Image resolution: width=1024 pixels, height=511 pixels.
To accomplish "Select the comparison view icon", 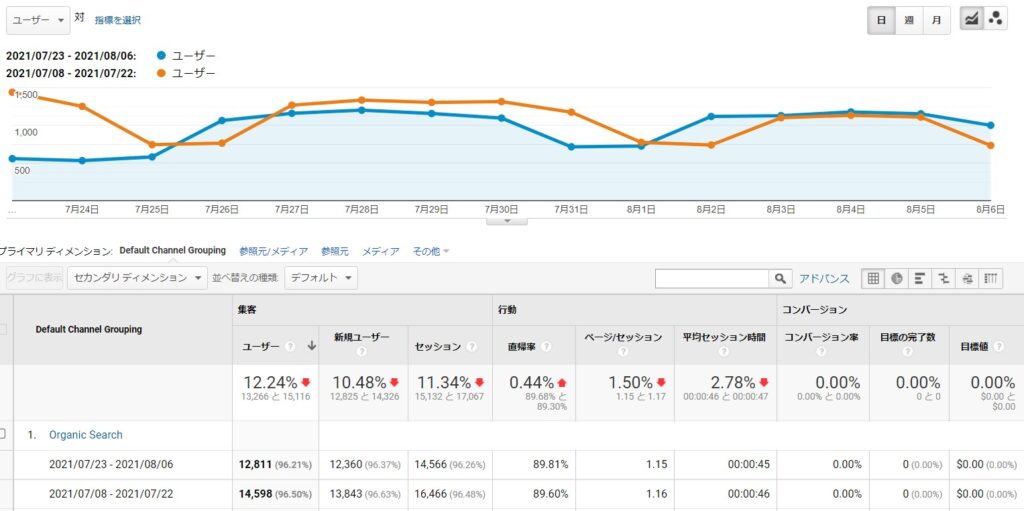I will (943, 278).
